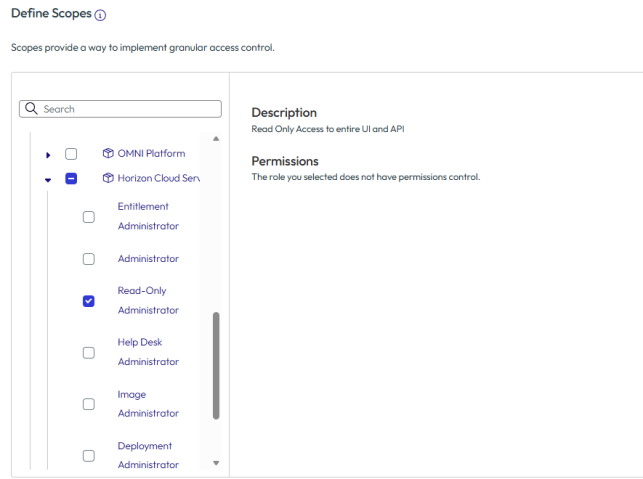The height and width of the screenshot is (479, 643).
Task: Check the Image Administrator checkbox
Action: (x=89, y=404)
